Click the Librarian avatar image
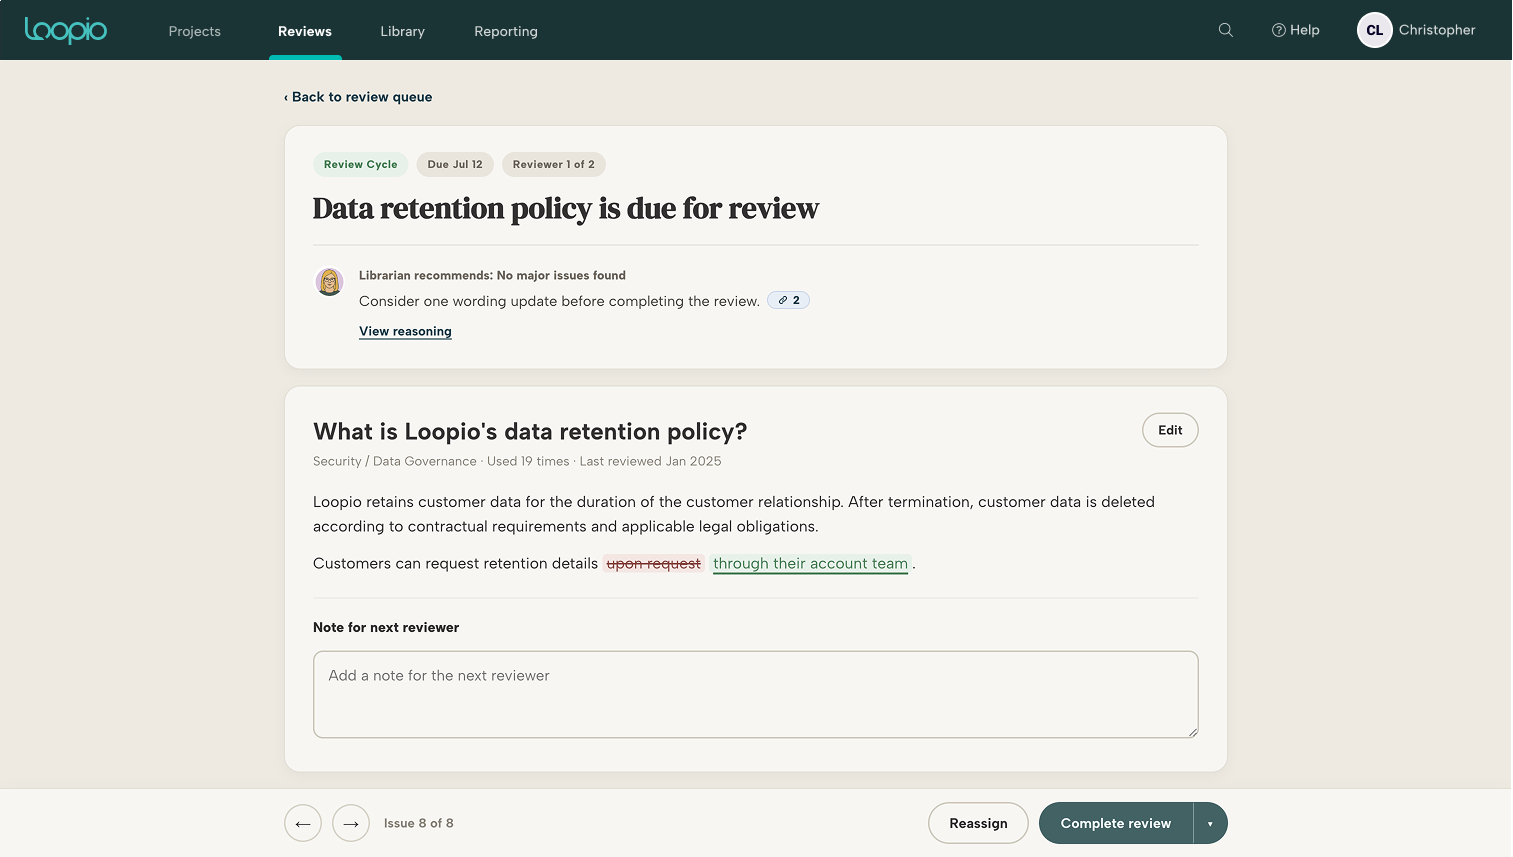1513x857 pixels. pyautogui.click(x=330, y=282)
